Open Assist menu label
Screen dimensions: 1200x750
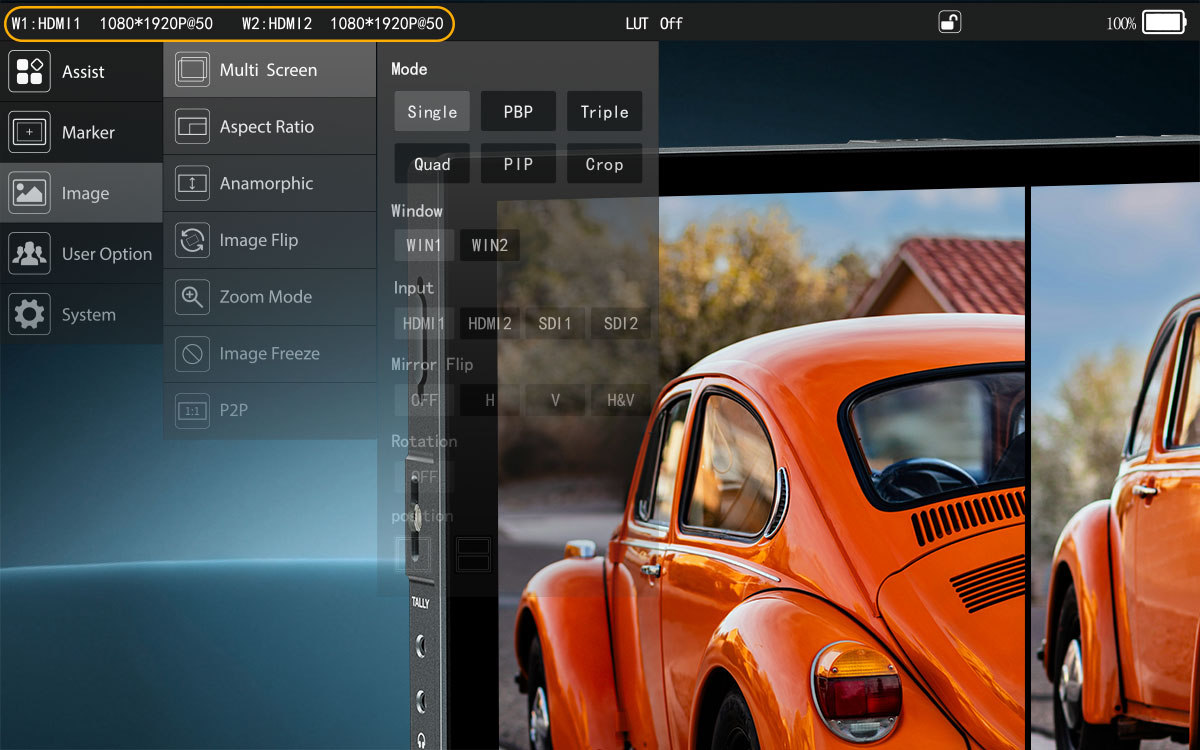[x=83, y=72]
